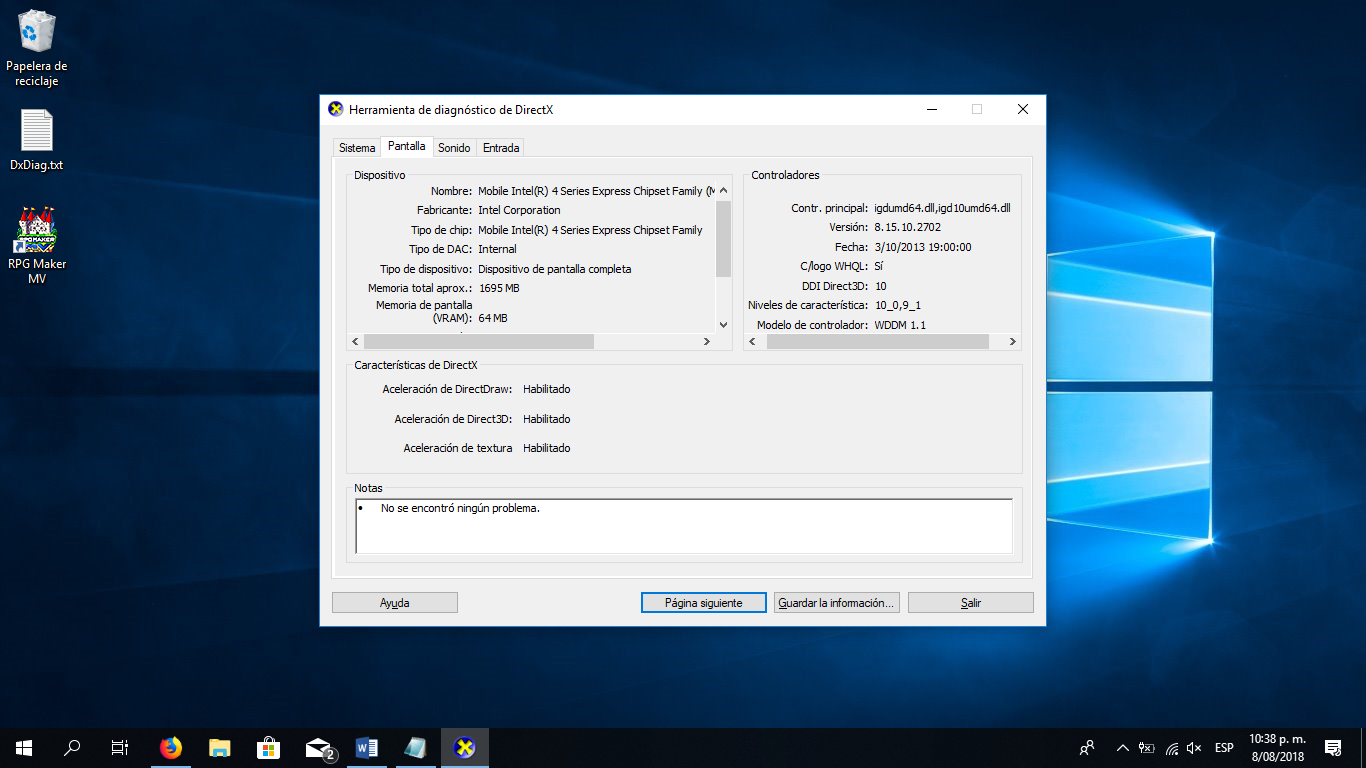Click "Intel Corporation" manufacturer value
Screen dimensions: 1366x768
pos(519,210)
